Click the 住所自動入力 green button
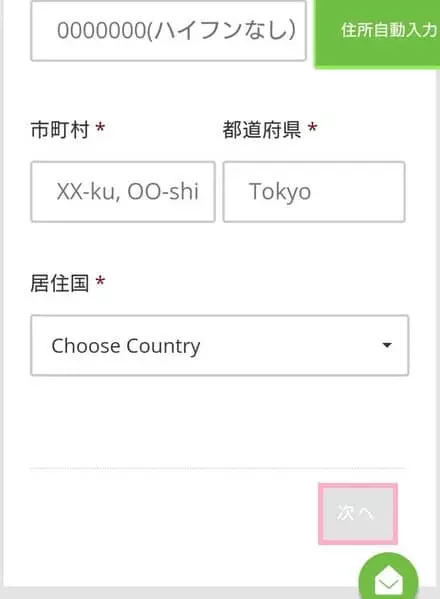This screenshot has width=440, height=599. click(x=377, y=34)
